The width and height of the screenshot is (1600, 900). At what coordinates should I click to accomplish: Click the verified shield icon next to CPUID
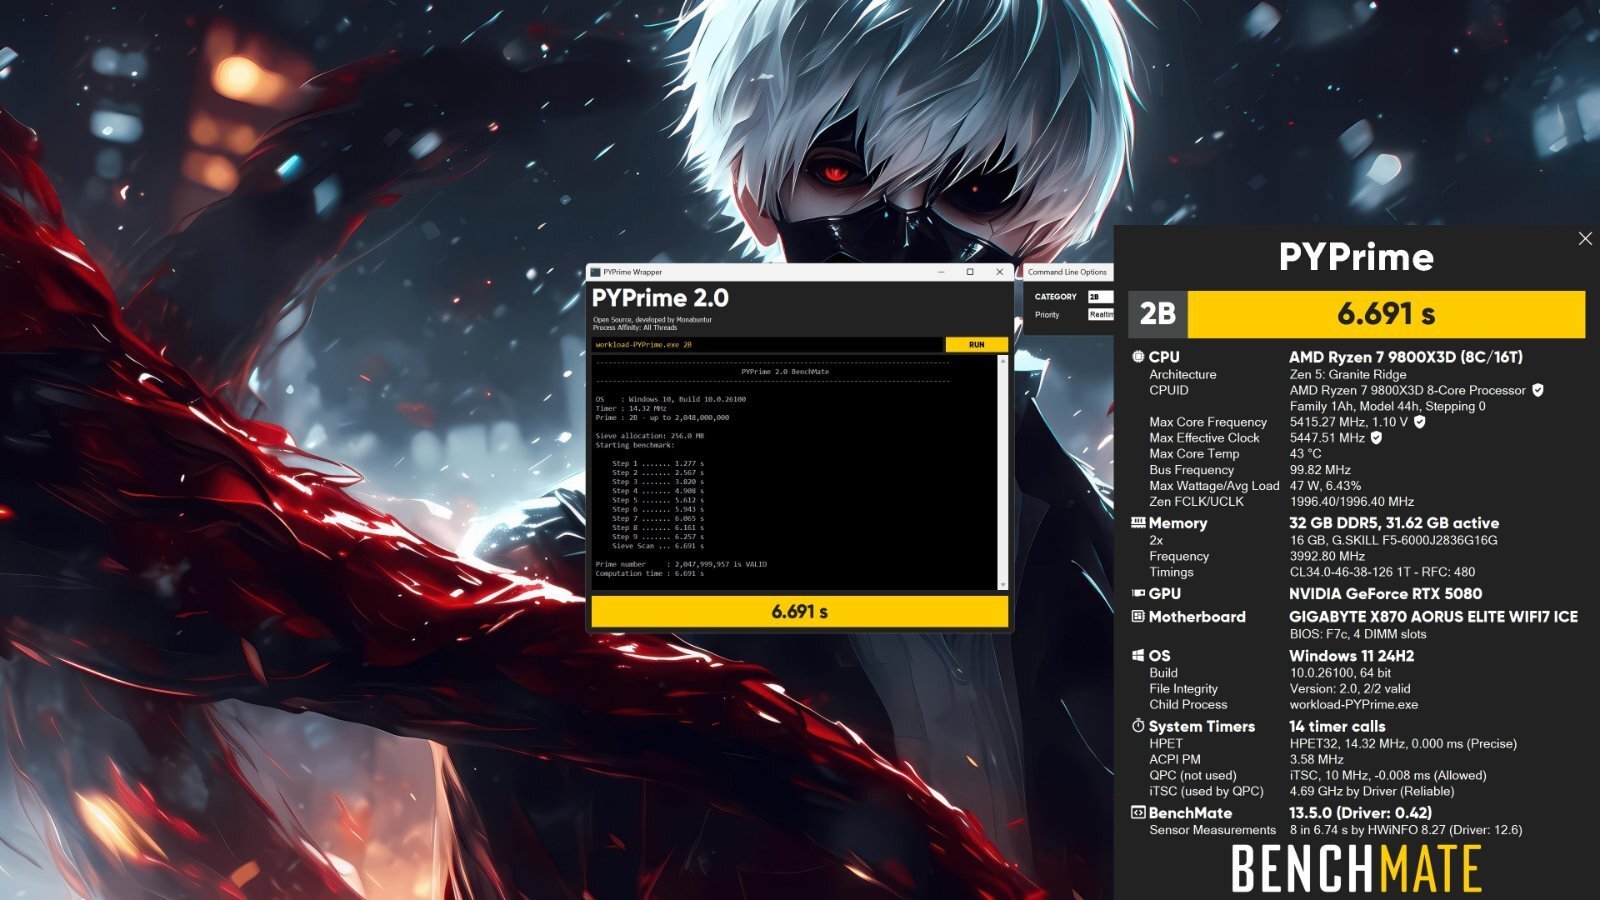(x=1538, y=390)
